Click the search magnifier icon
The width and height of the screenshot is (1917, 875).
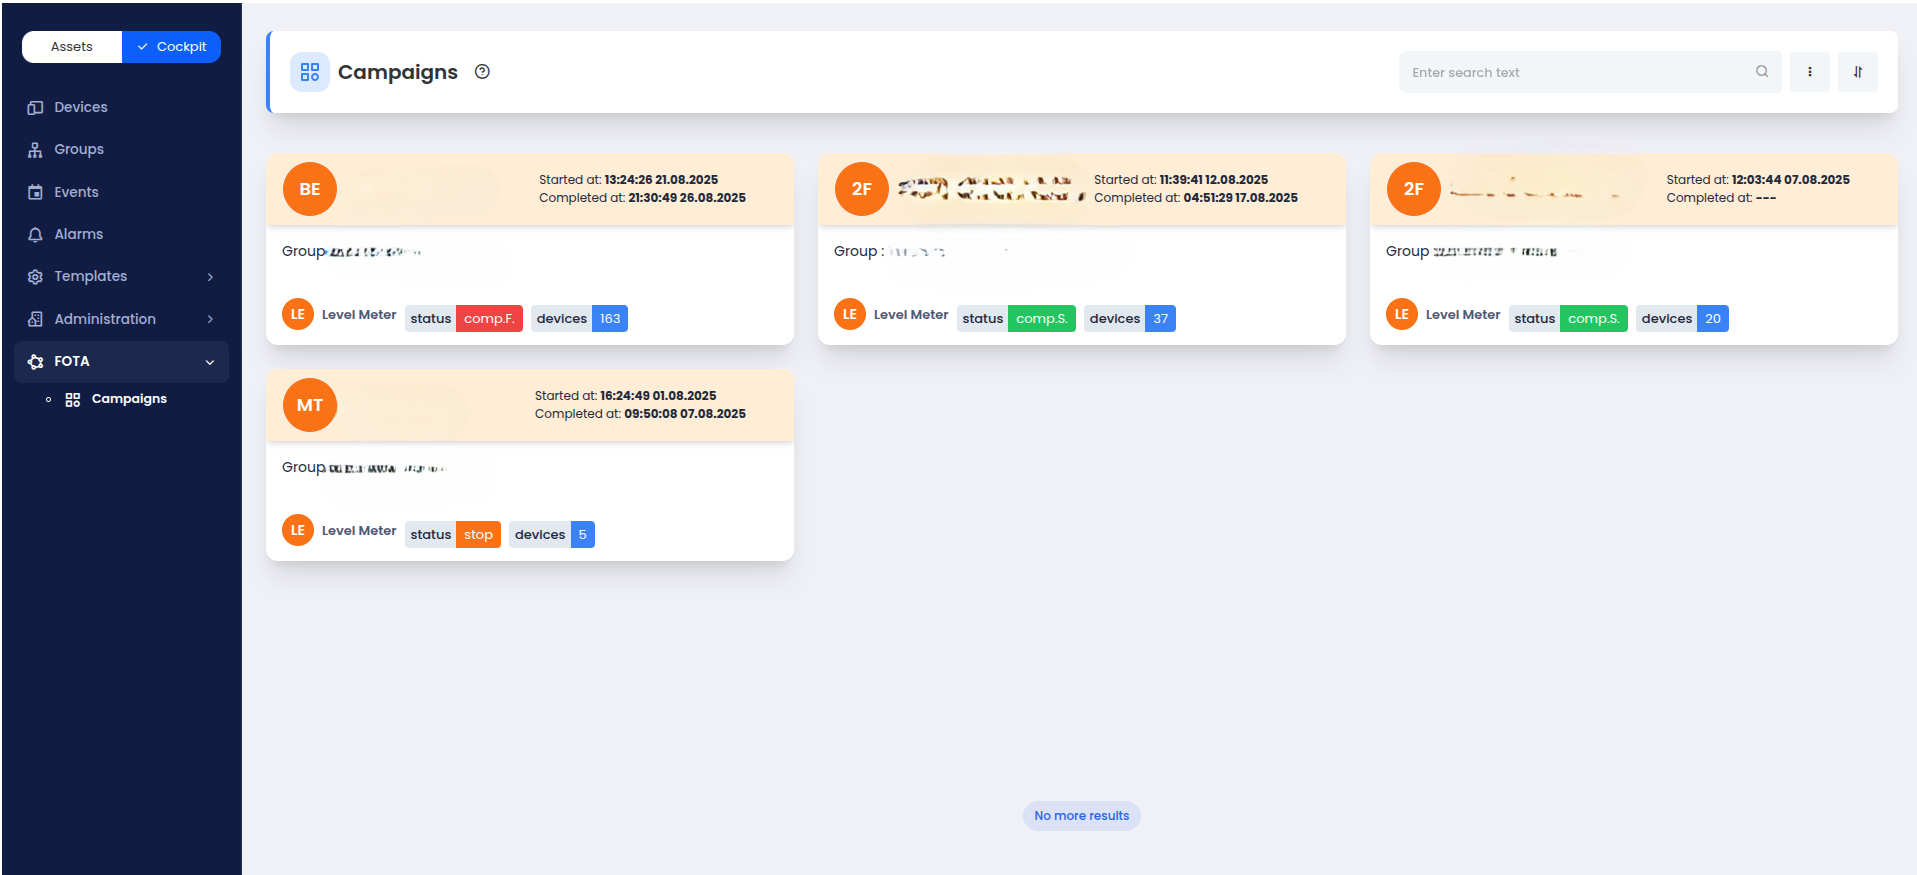point(1761,72)
